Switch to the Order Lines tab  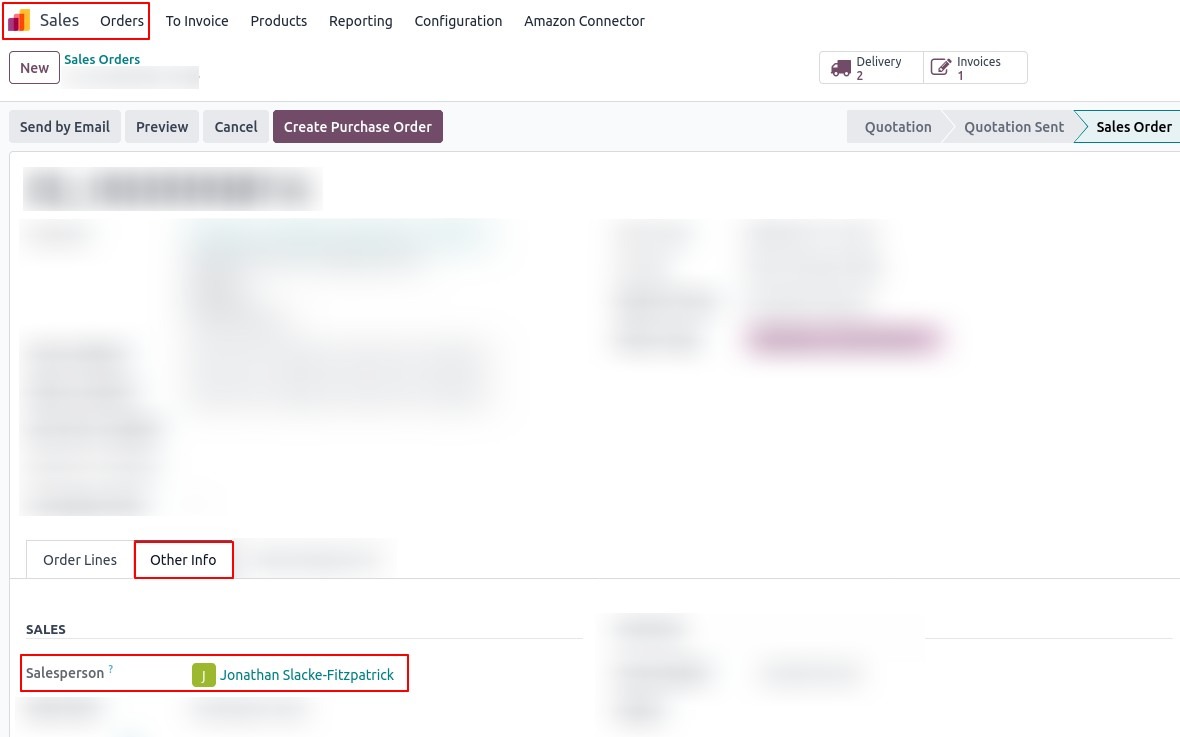pos(80,560)
